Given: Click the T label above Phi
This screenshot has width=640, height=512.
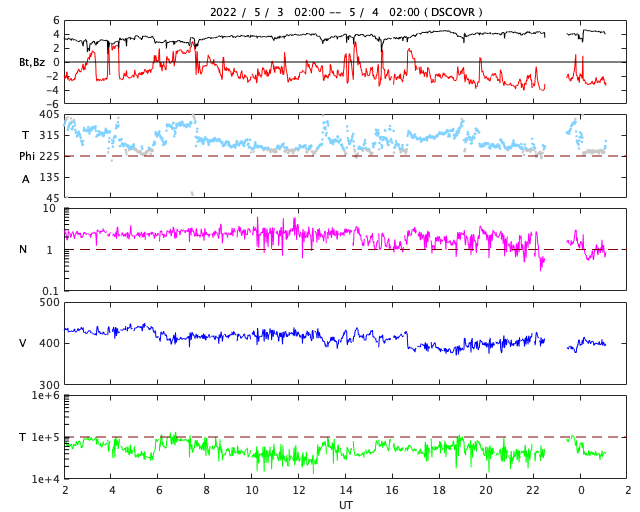Looking at the screenshot, I should tap(25, 135).
